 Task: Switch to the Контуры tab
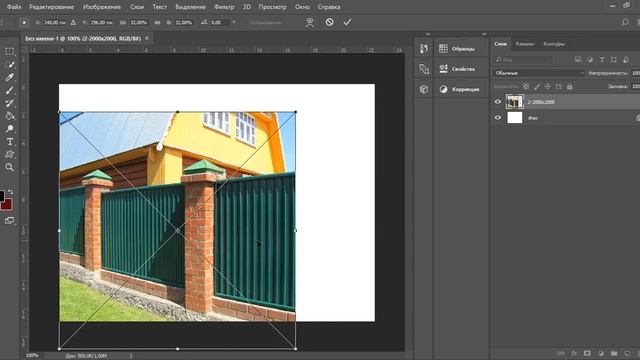554,44
